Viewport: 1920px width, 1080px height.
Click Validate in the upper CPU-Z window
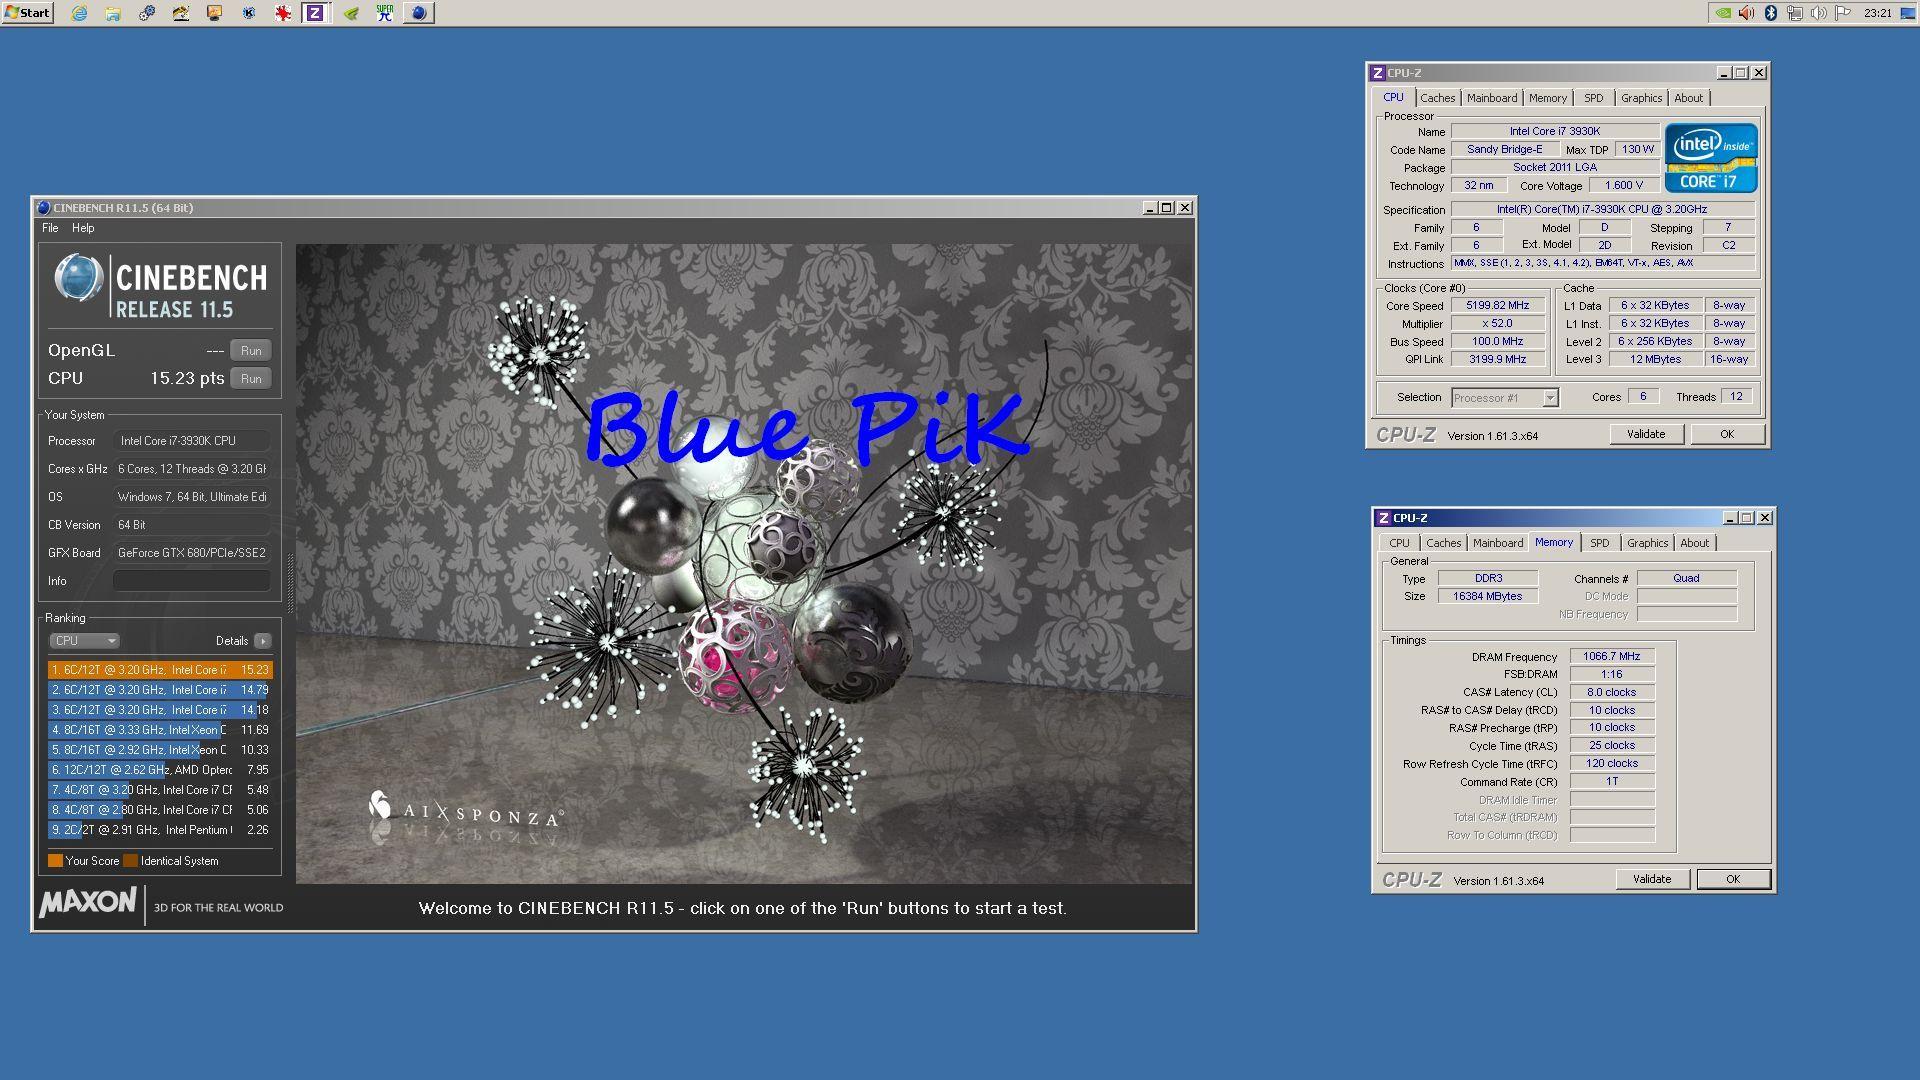click(1646, 434)
